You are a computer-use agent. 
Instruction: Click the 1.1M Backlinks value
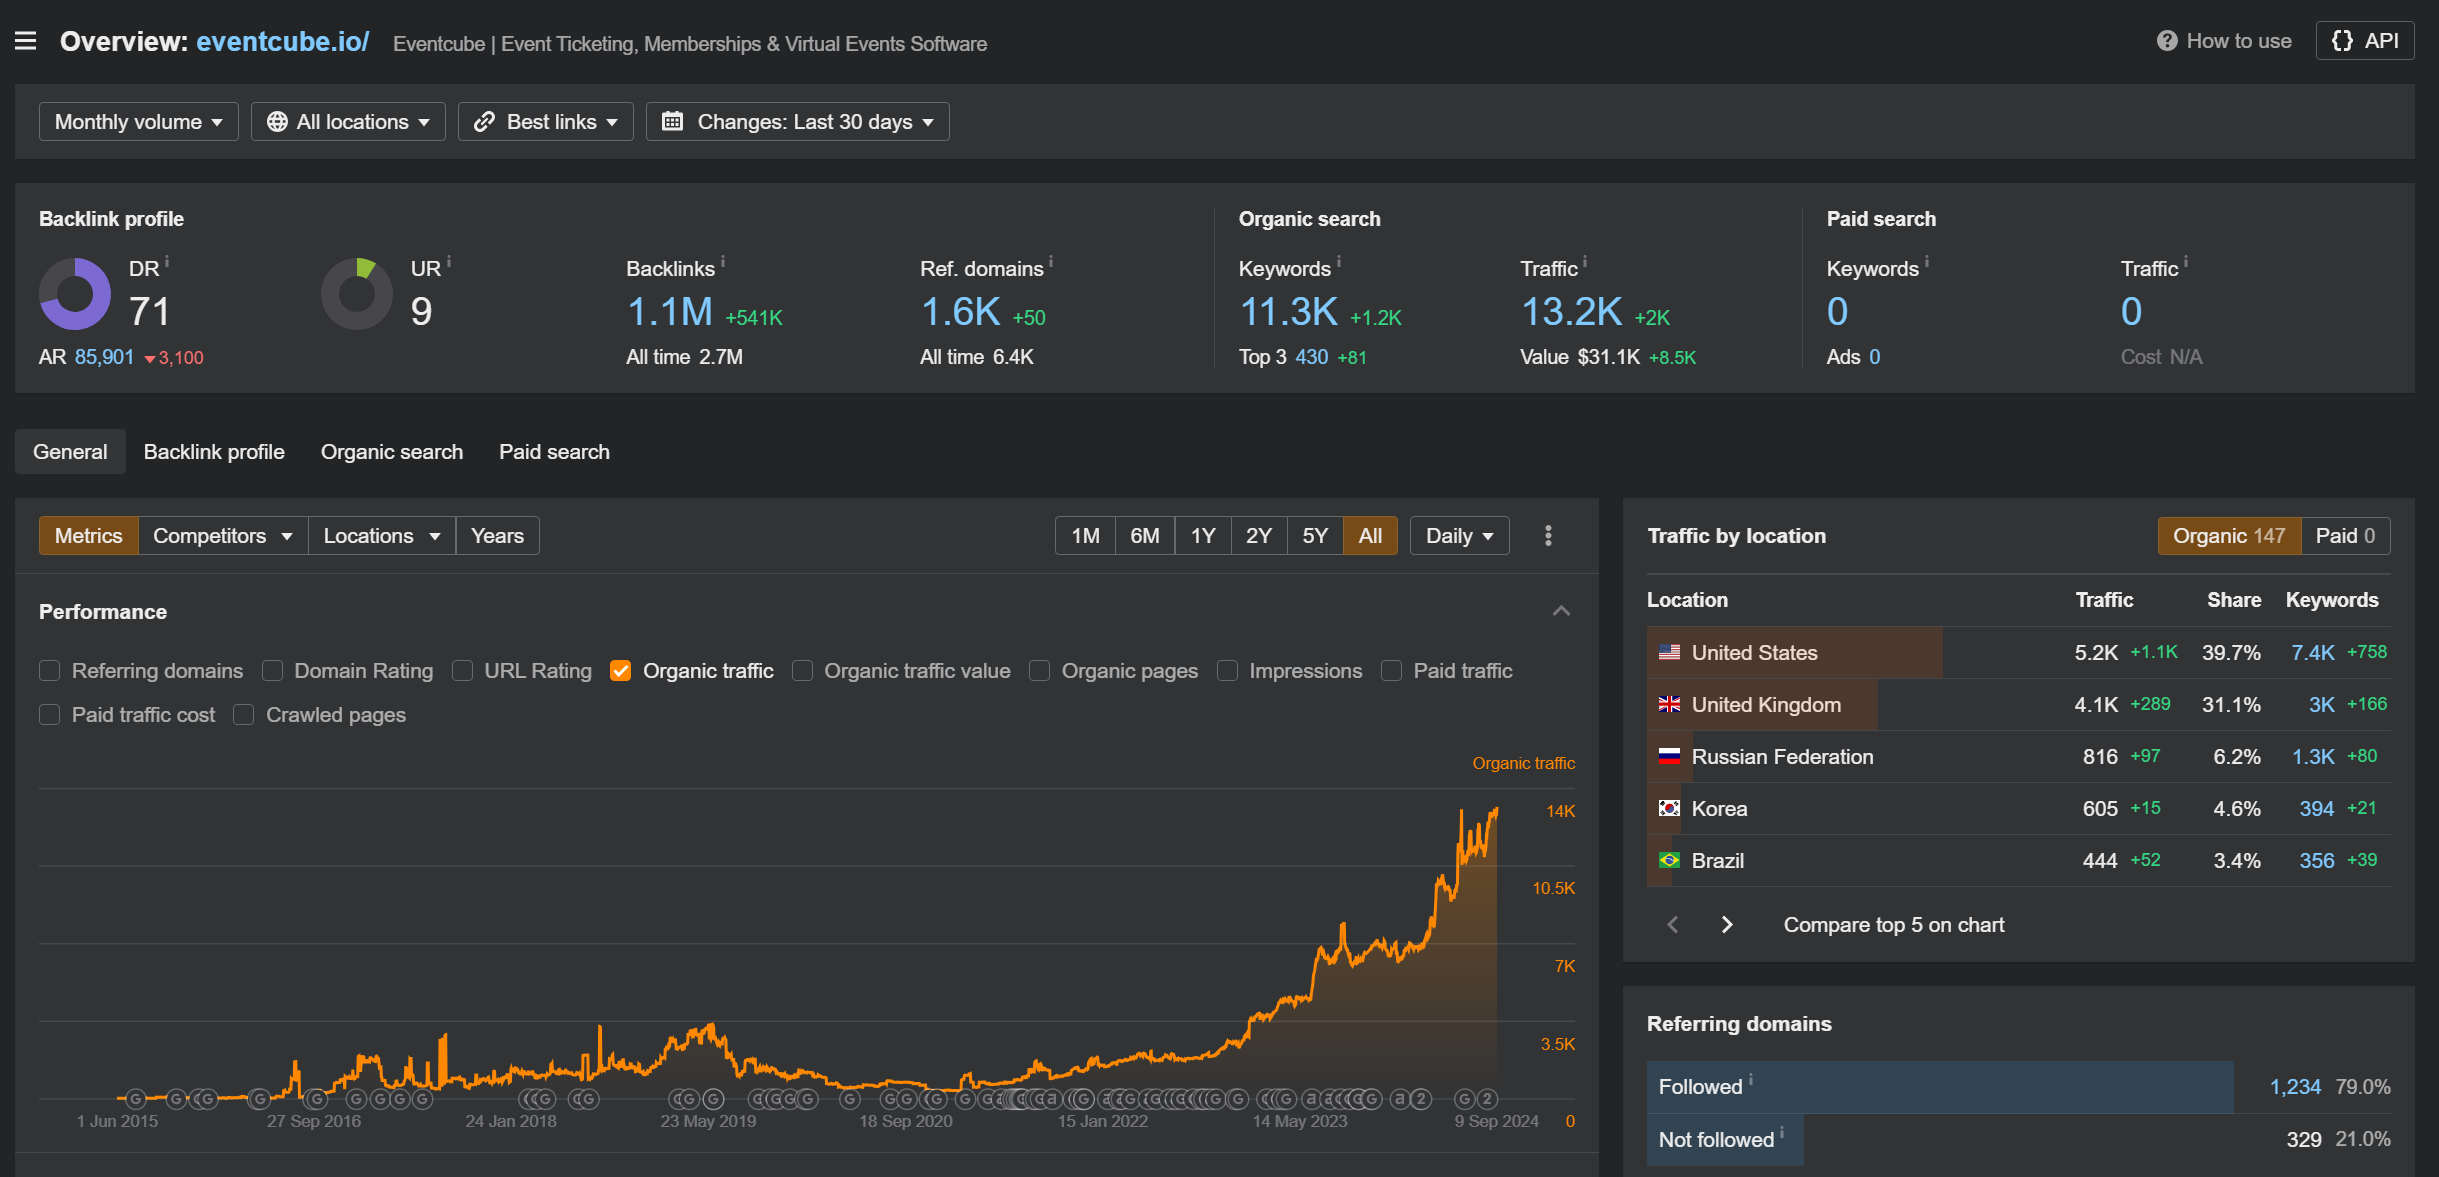[x=670, y=312]
